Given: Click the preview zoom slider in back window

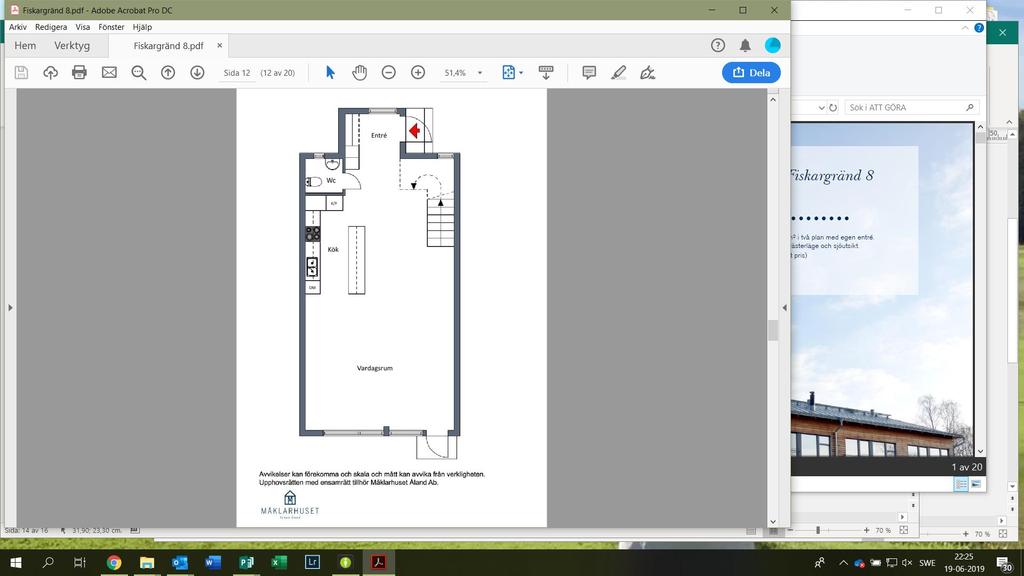Looking at the screenshot, I should (x=818, y=530).
